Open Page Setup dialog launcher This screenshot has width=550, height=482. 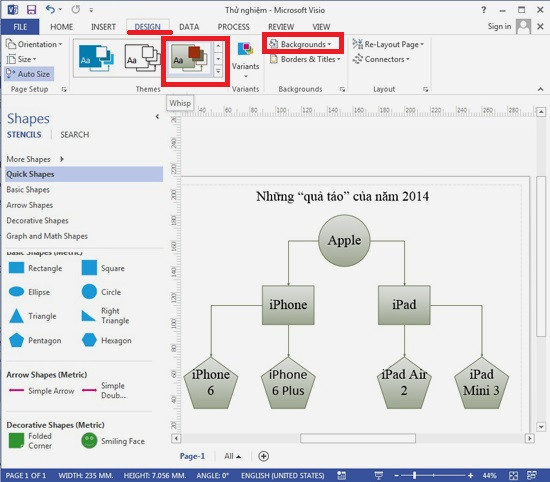tap(64, 89)
